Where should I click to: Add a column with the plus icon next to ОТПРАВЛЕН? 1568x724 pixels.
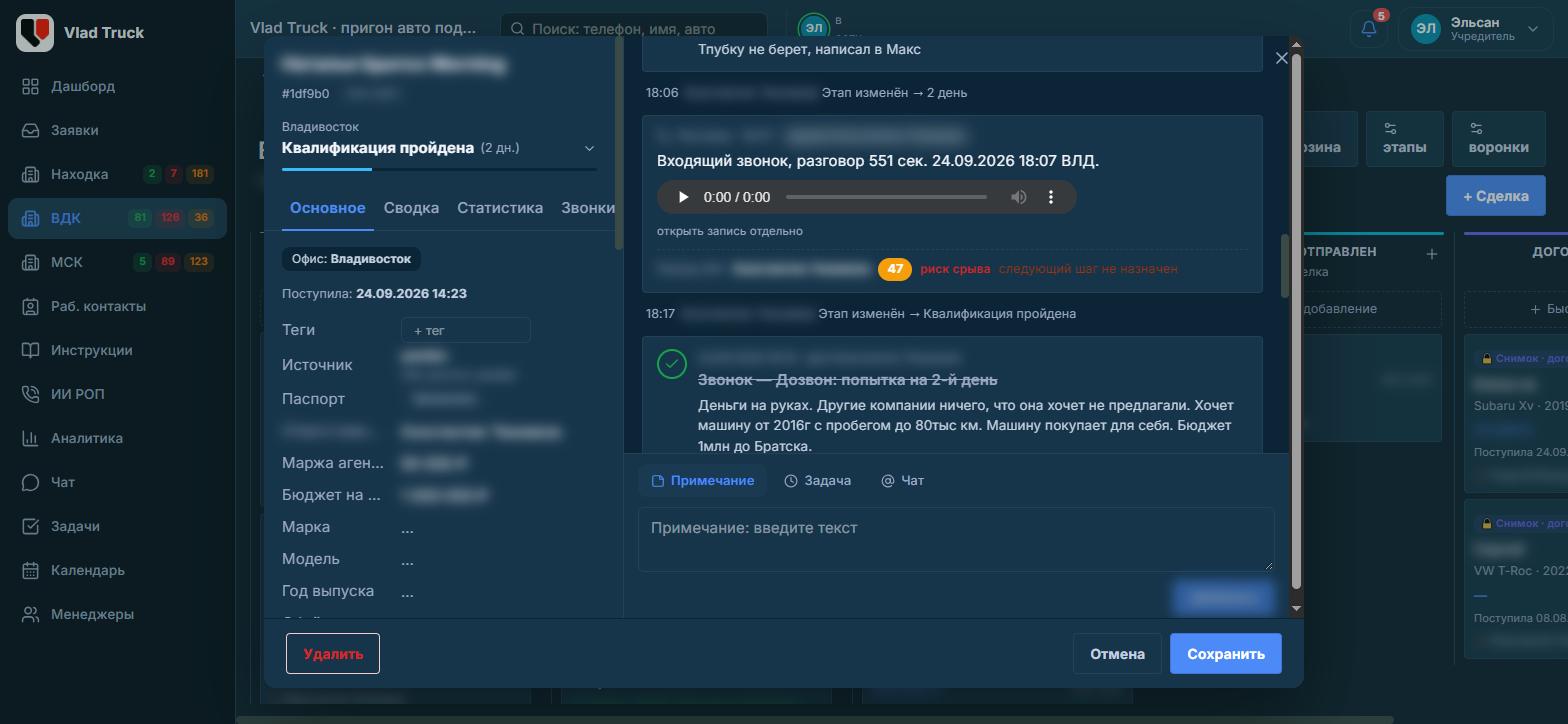(1431, 254)
